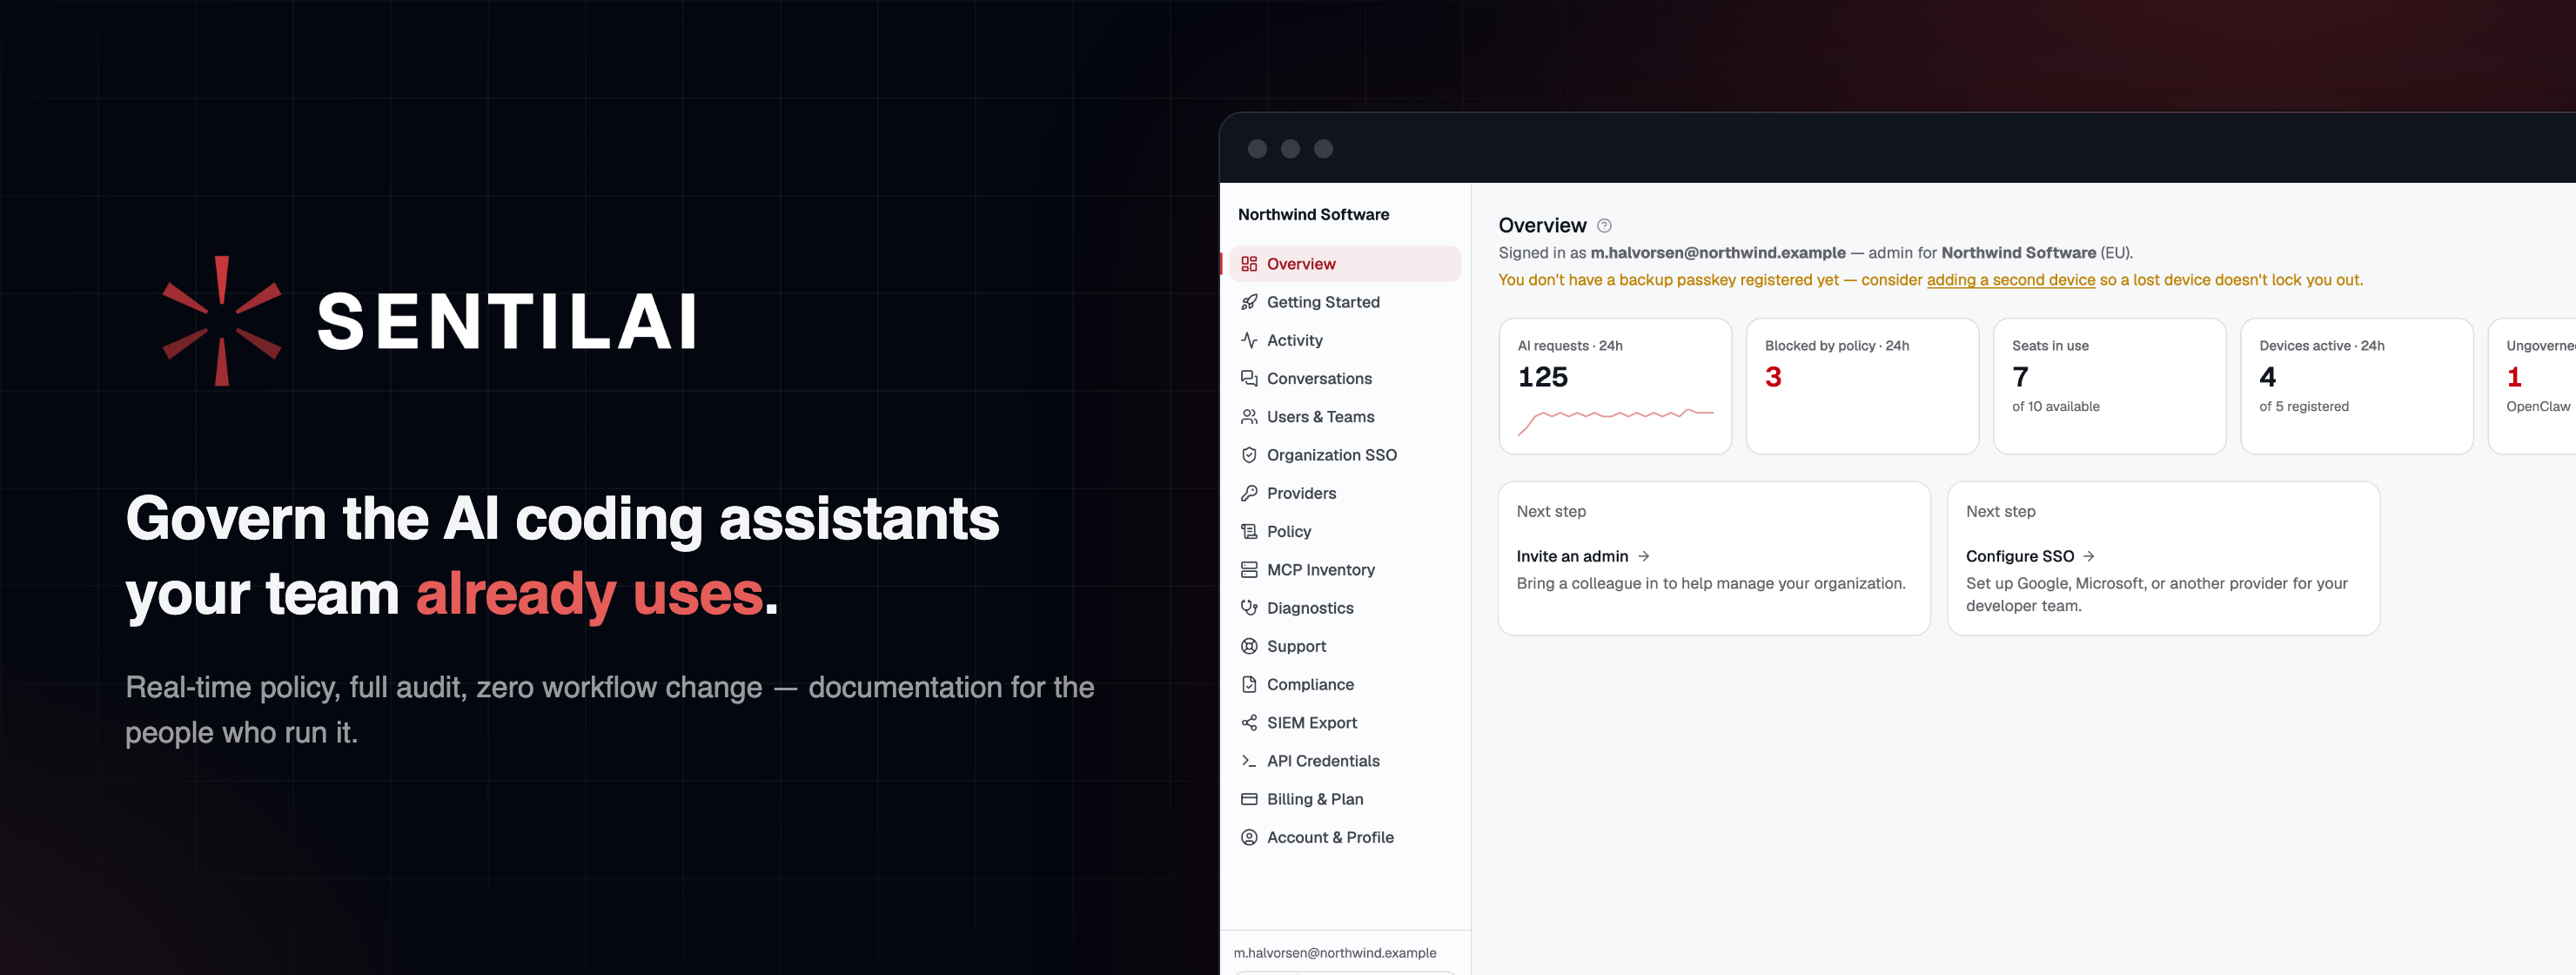Follow the 'adding a second device' link
2576x975 pixels.
(2010, 280)
